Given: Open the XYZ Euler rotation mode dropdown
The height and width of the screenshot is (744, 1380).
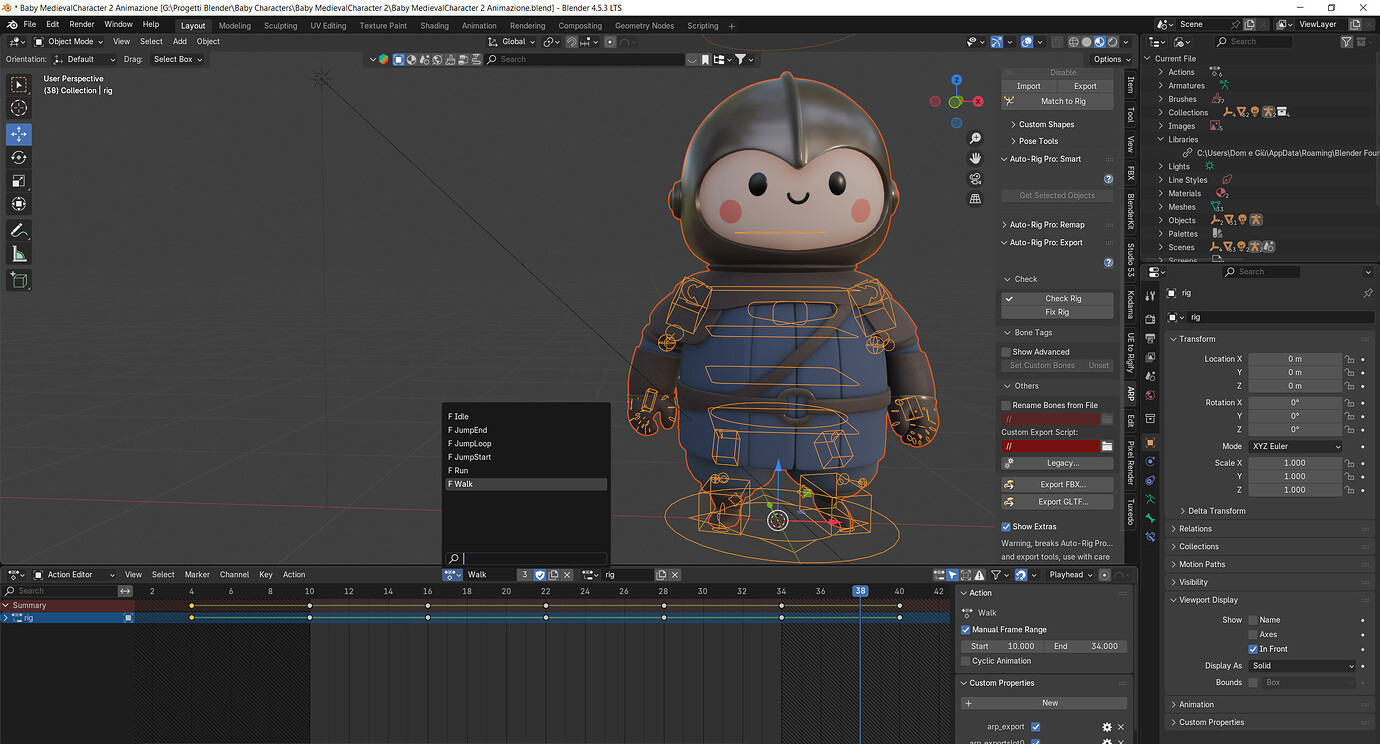Looking at the screenshot, I should [1295, 446].
